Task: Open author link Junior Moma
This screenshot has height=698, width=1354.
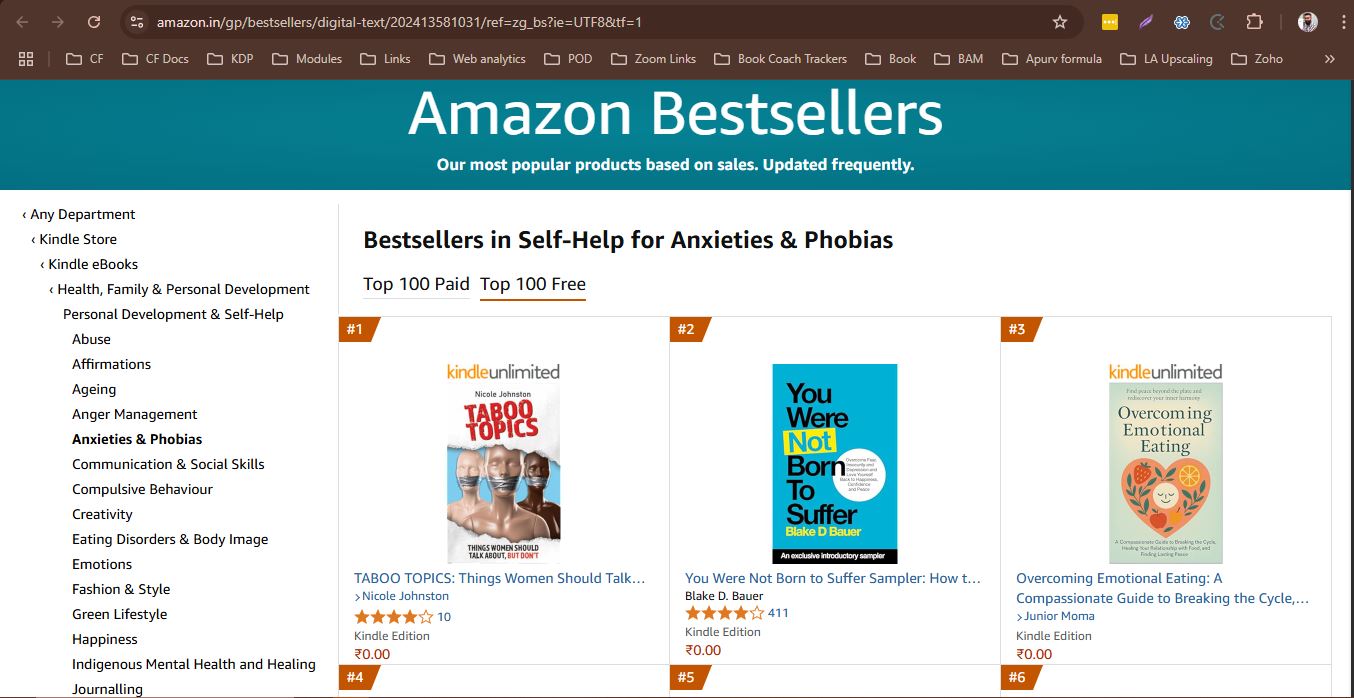Action: [1059, 616]
